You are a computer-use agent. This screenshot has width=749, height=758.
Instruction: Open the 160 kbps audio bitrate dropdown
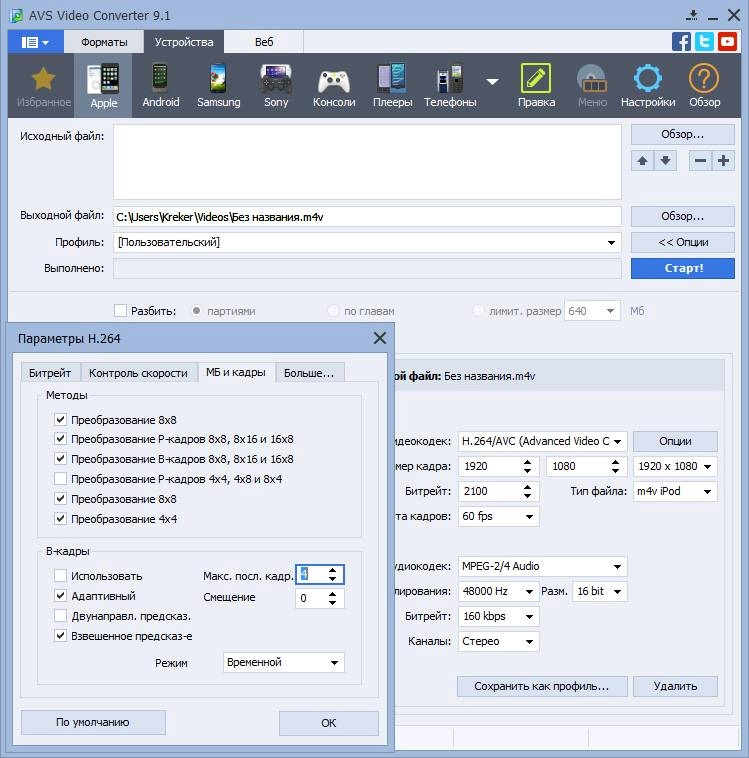499,616
